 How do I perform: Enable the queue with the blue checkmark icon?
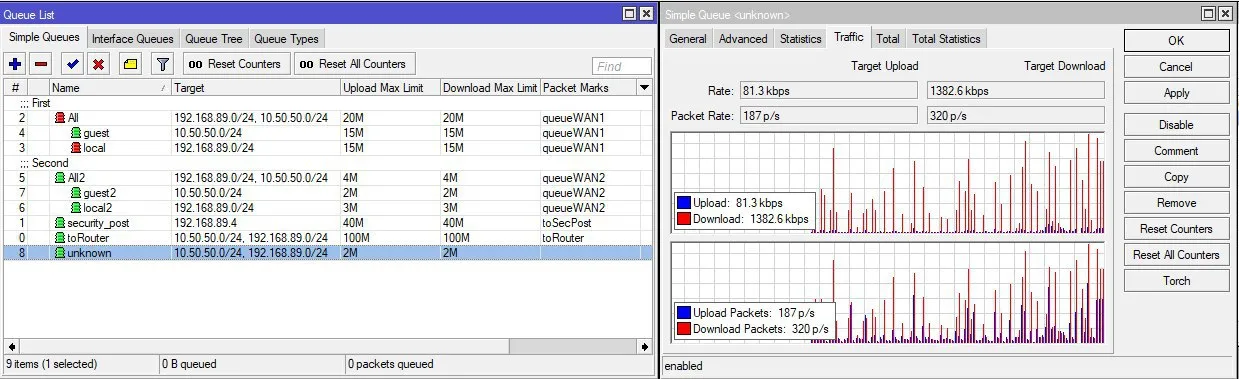[72, 64]
